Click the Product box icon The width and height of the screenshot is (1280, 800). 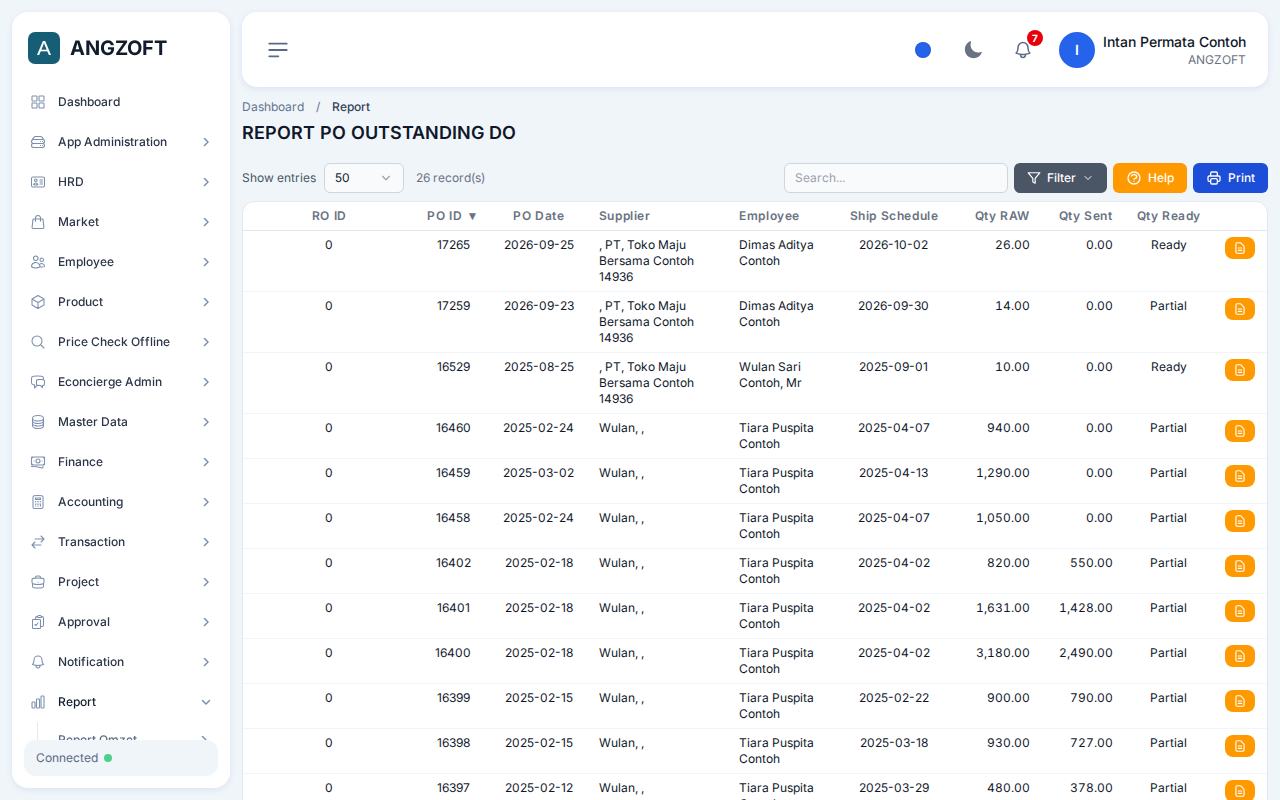pos(38,302)
